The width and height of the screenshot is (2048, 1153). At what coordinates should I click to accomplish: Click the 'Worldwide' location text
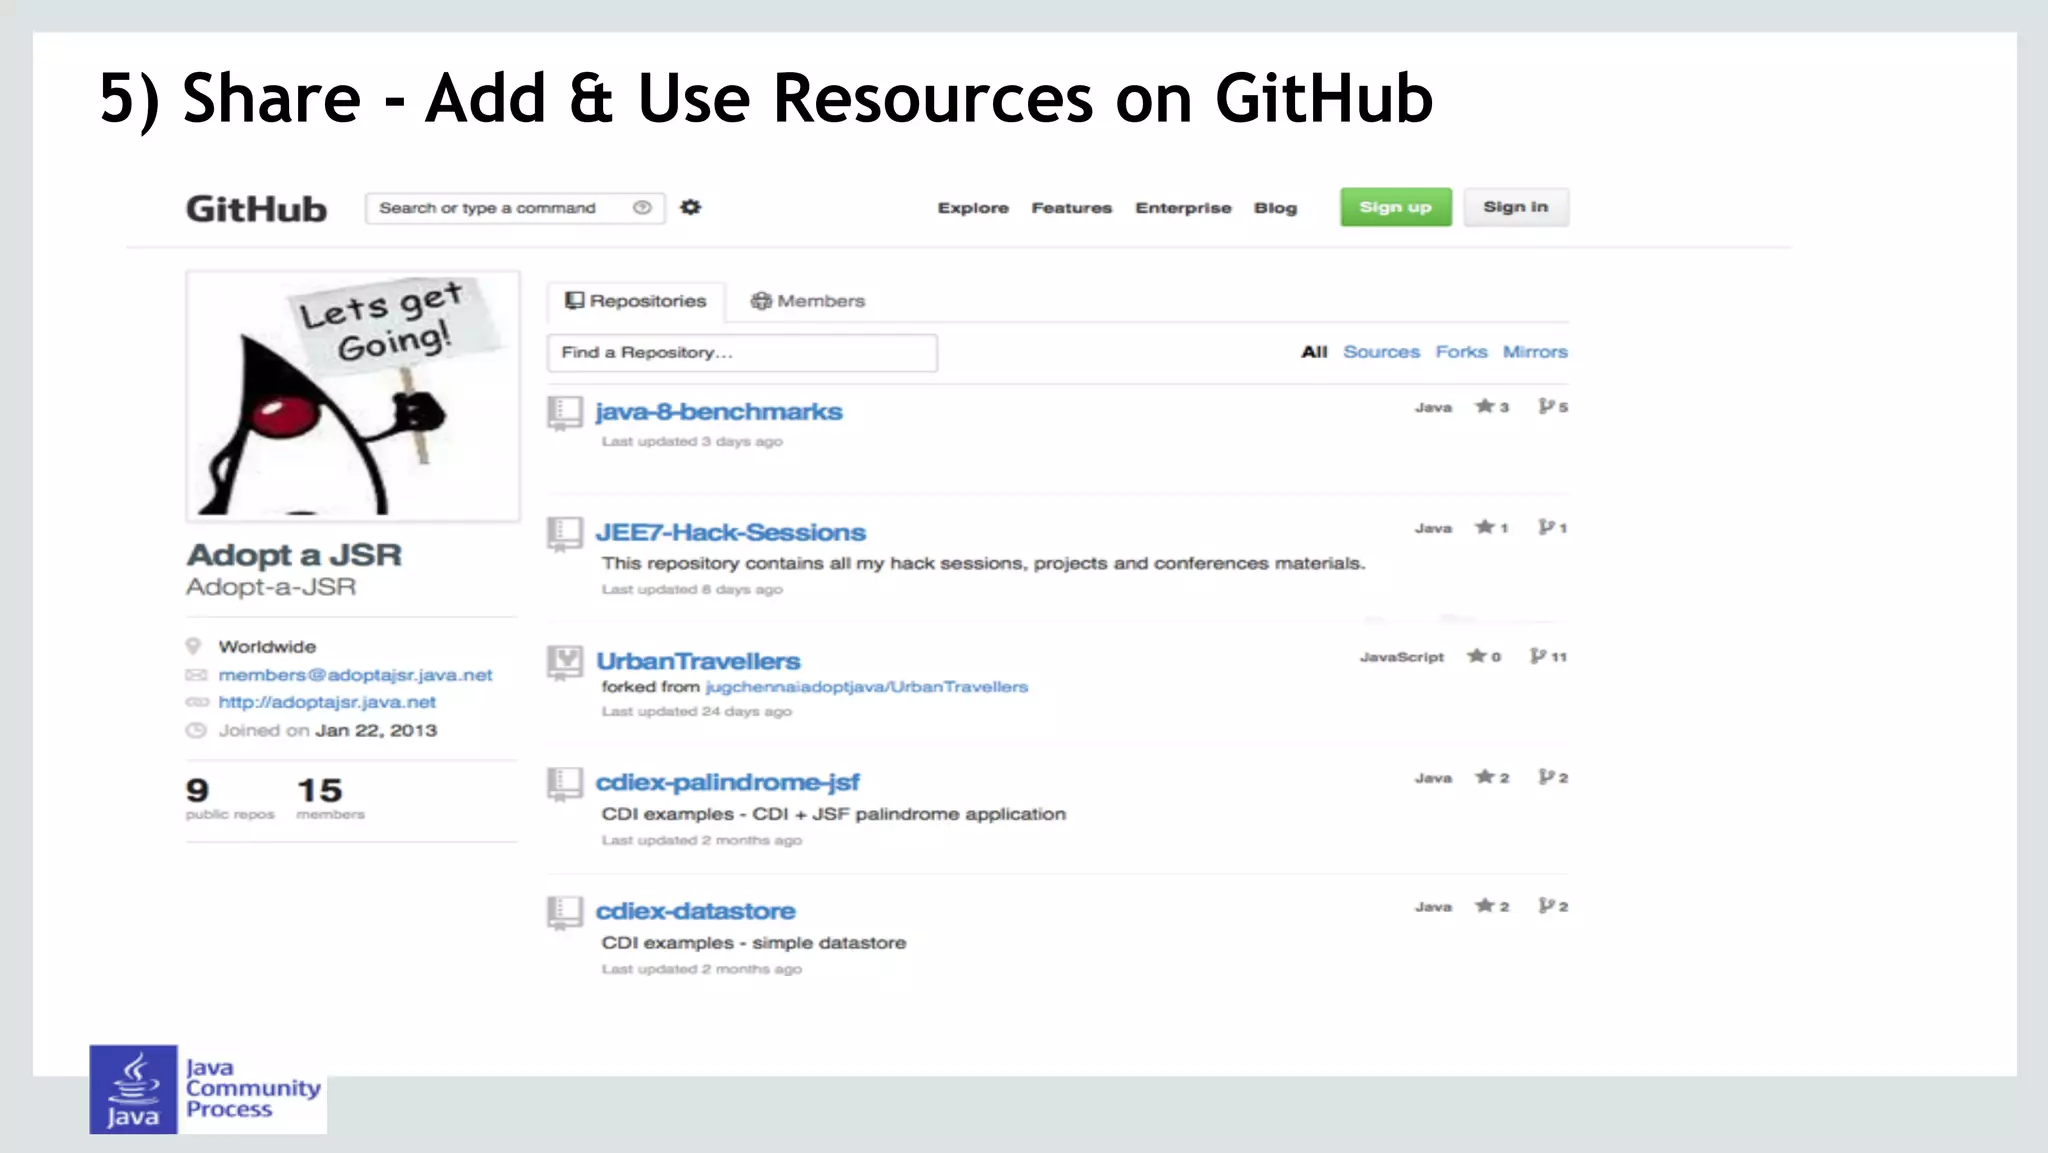[x=267, y=647]
